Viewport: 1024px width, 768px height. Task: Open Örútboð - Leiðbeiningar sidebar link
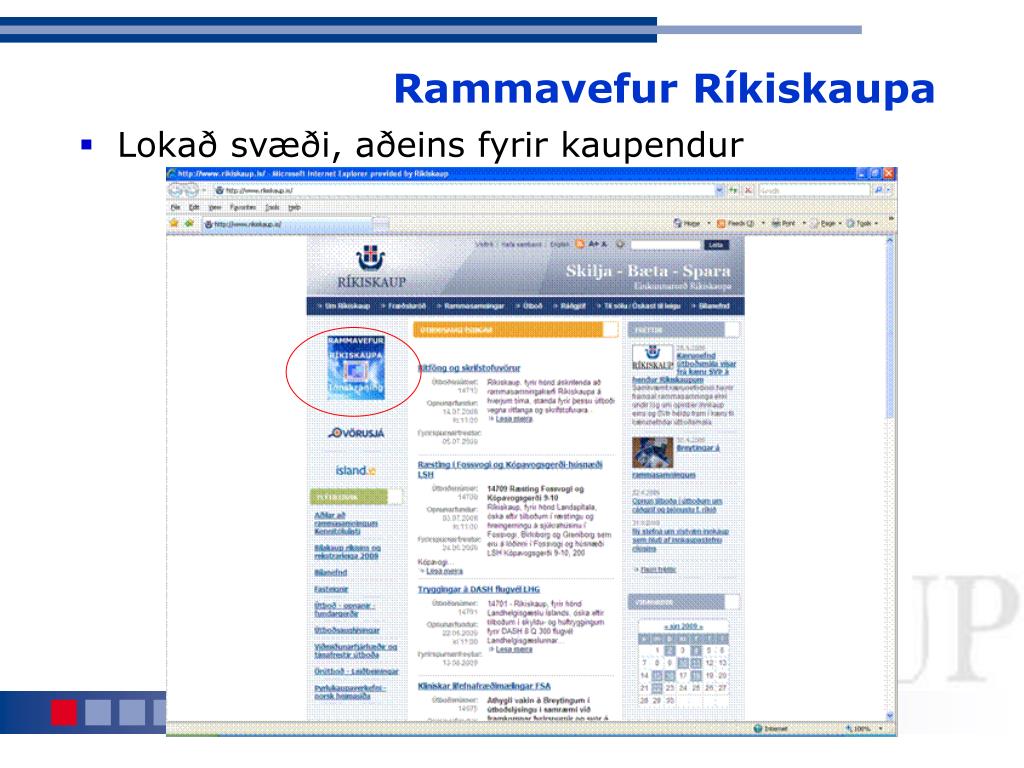pos(356,671)
